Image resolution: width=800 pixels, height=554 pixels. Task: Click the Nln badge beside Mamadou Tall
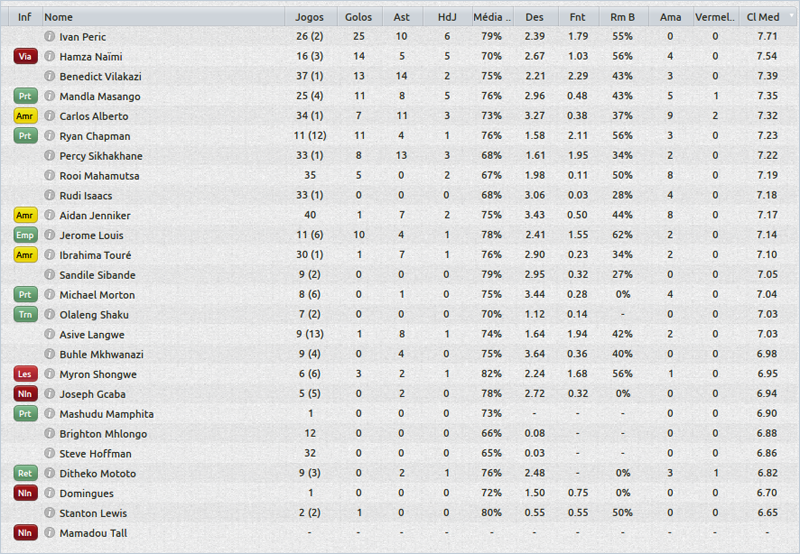coord(25,533)
